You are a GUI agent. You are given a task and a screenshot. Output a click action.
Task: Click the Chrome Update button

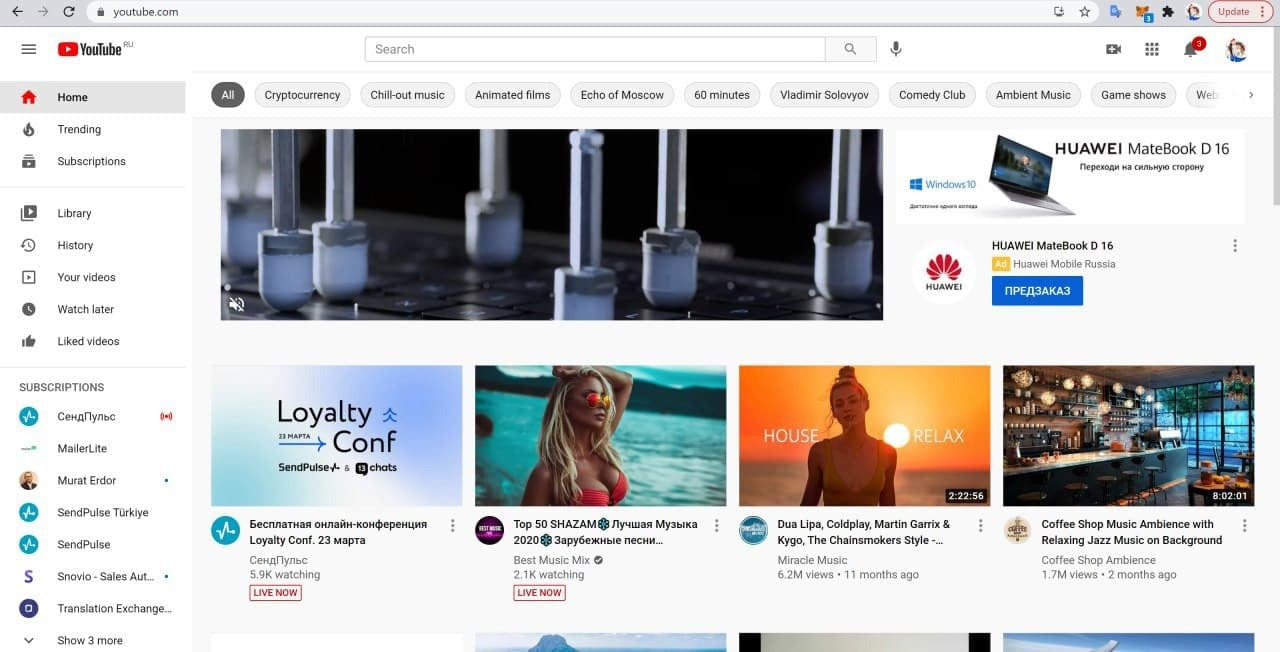pos(1239,12)
